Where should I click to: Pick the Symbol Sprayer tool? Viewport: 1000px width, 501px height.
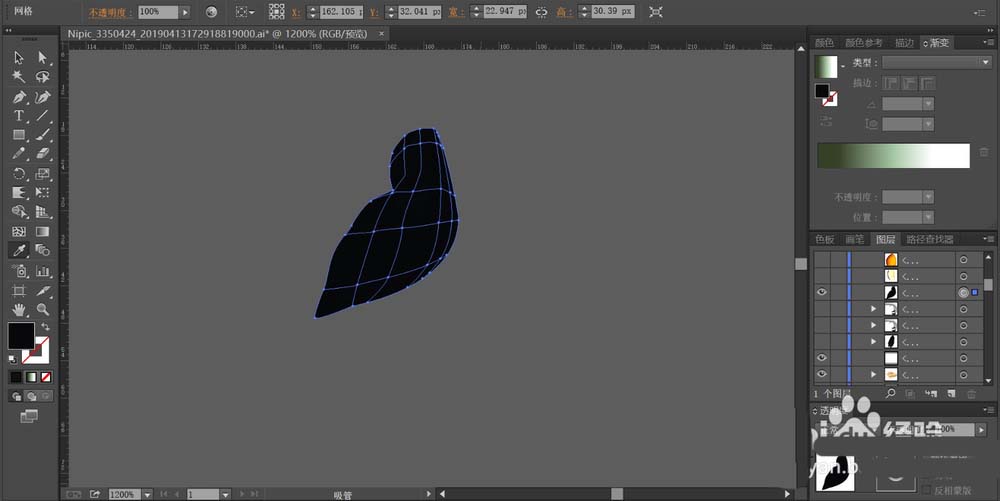coord(18,271)
